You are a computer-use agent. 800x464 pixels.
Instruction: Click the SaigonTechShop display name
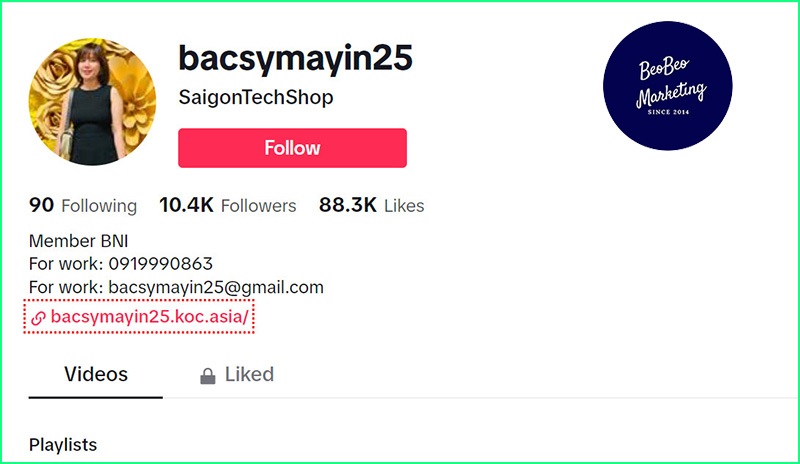click(x=256, y=97)
